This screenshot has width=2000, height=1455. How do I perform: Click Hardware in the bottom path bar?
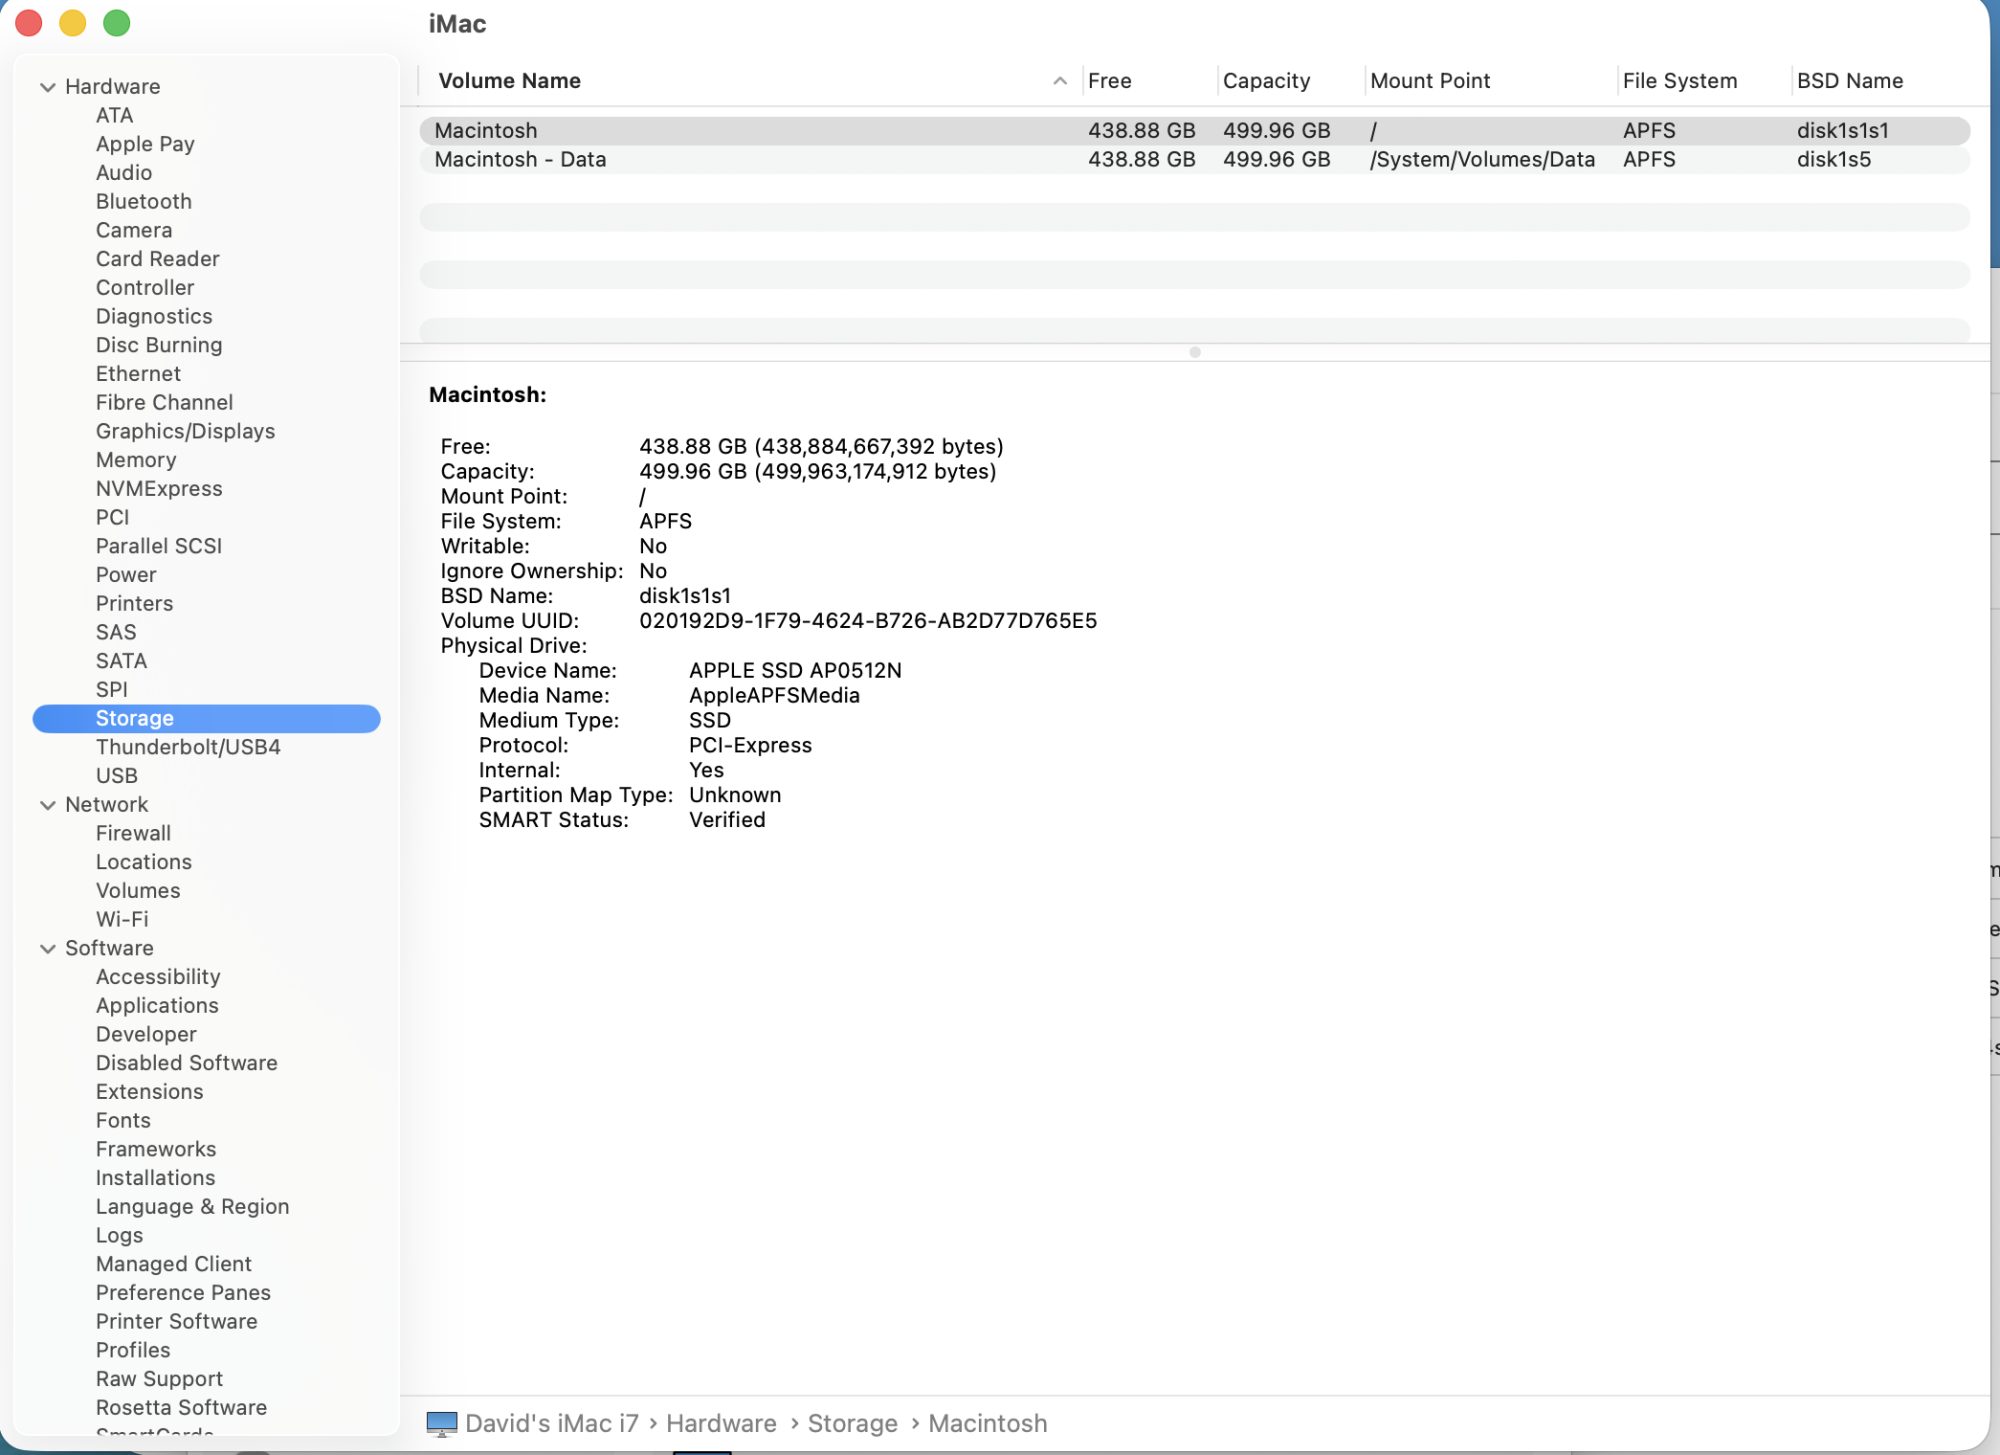721,1423
